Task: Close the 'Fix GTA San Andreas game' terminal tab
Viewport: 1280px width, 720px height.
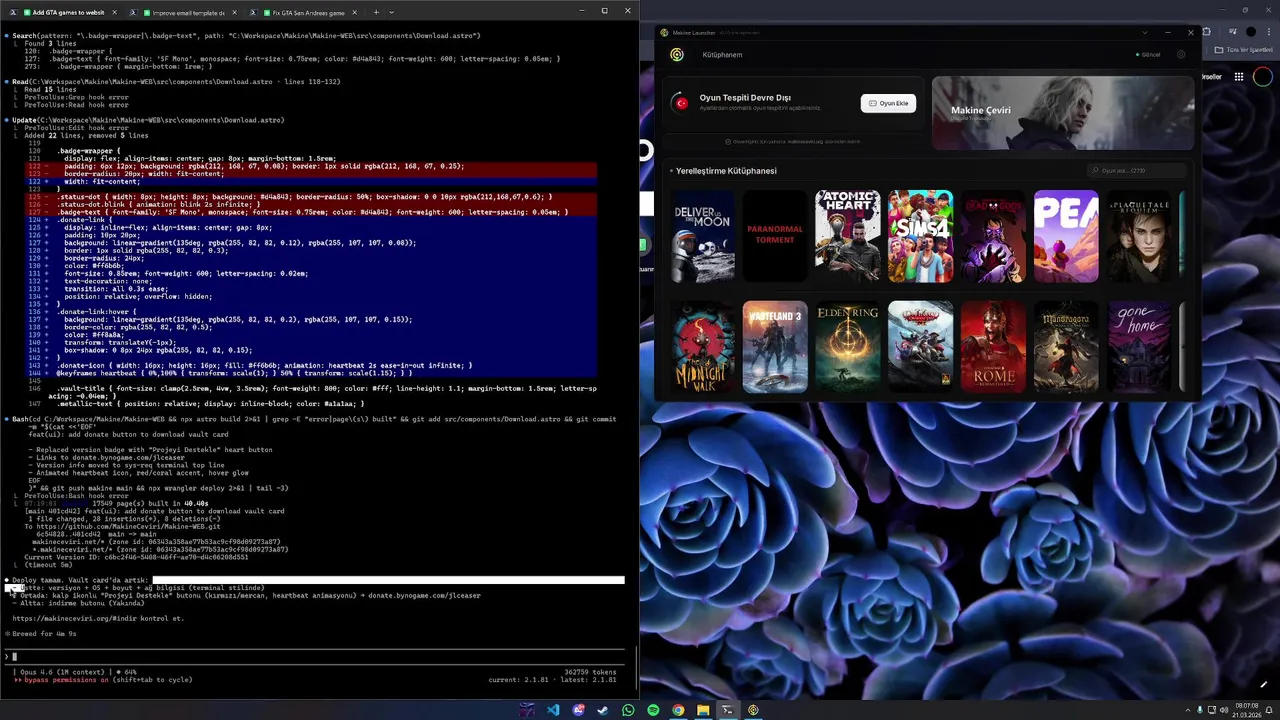Action: pos(354,13)
